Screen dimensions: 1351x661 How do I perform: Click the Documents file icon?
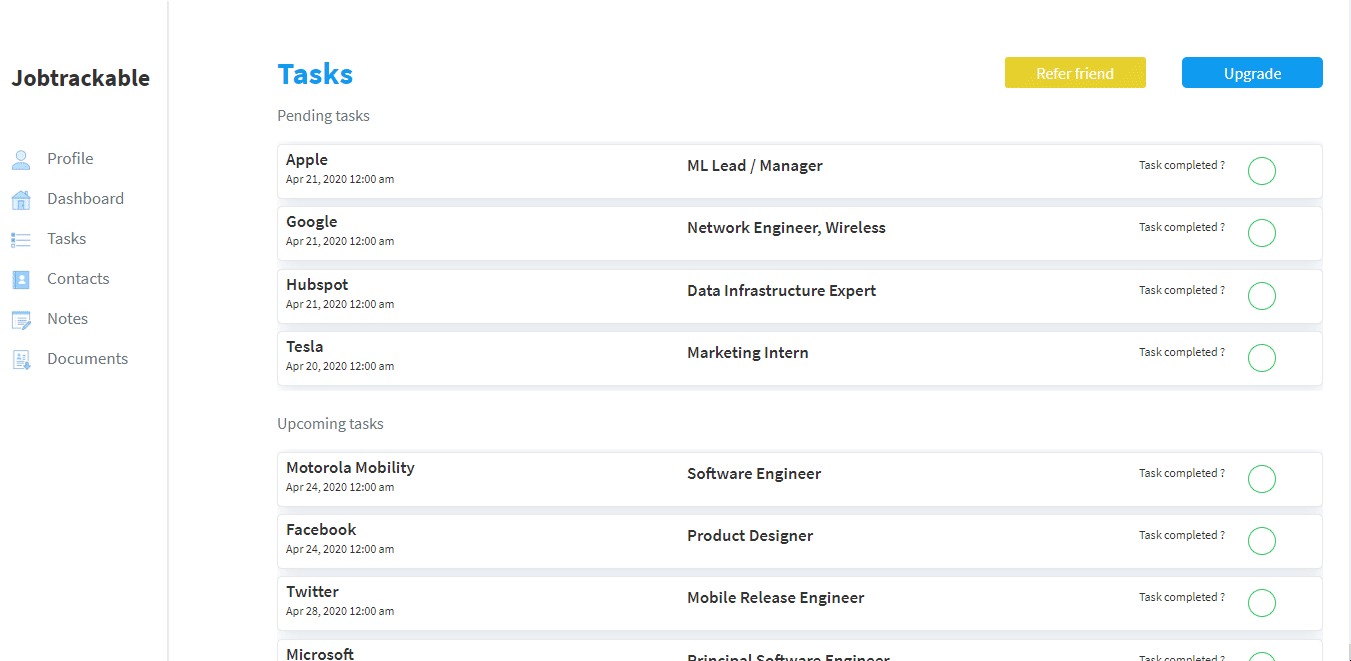tap(21, 359)
